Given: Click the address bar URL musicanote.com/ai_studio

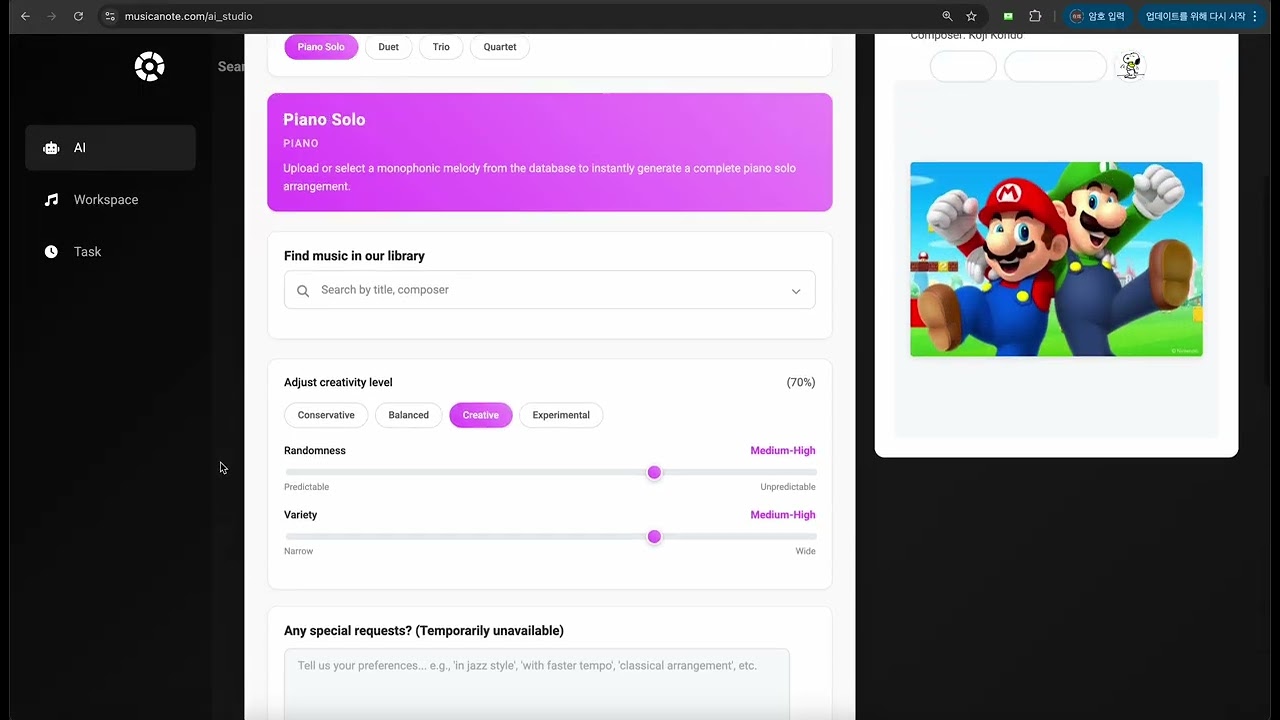Looking at the screenshot, I should [188, 16].
